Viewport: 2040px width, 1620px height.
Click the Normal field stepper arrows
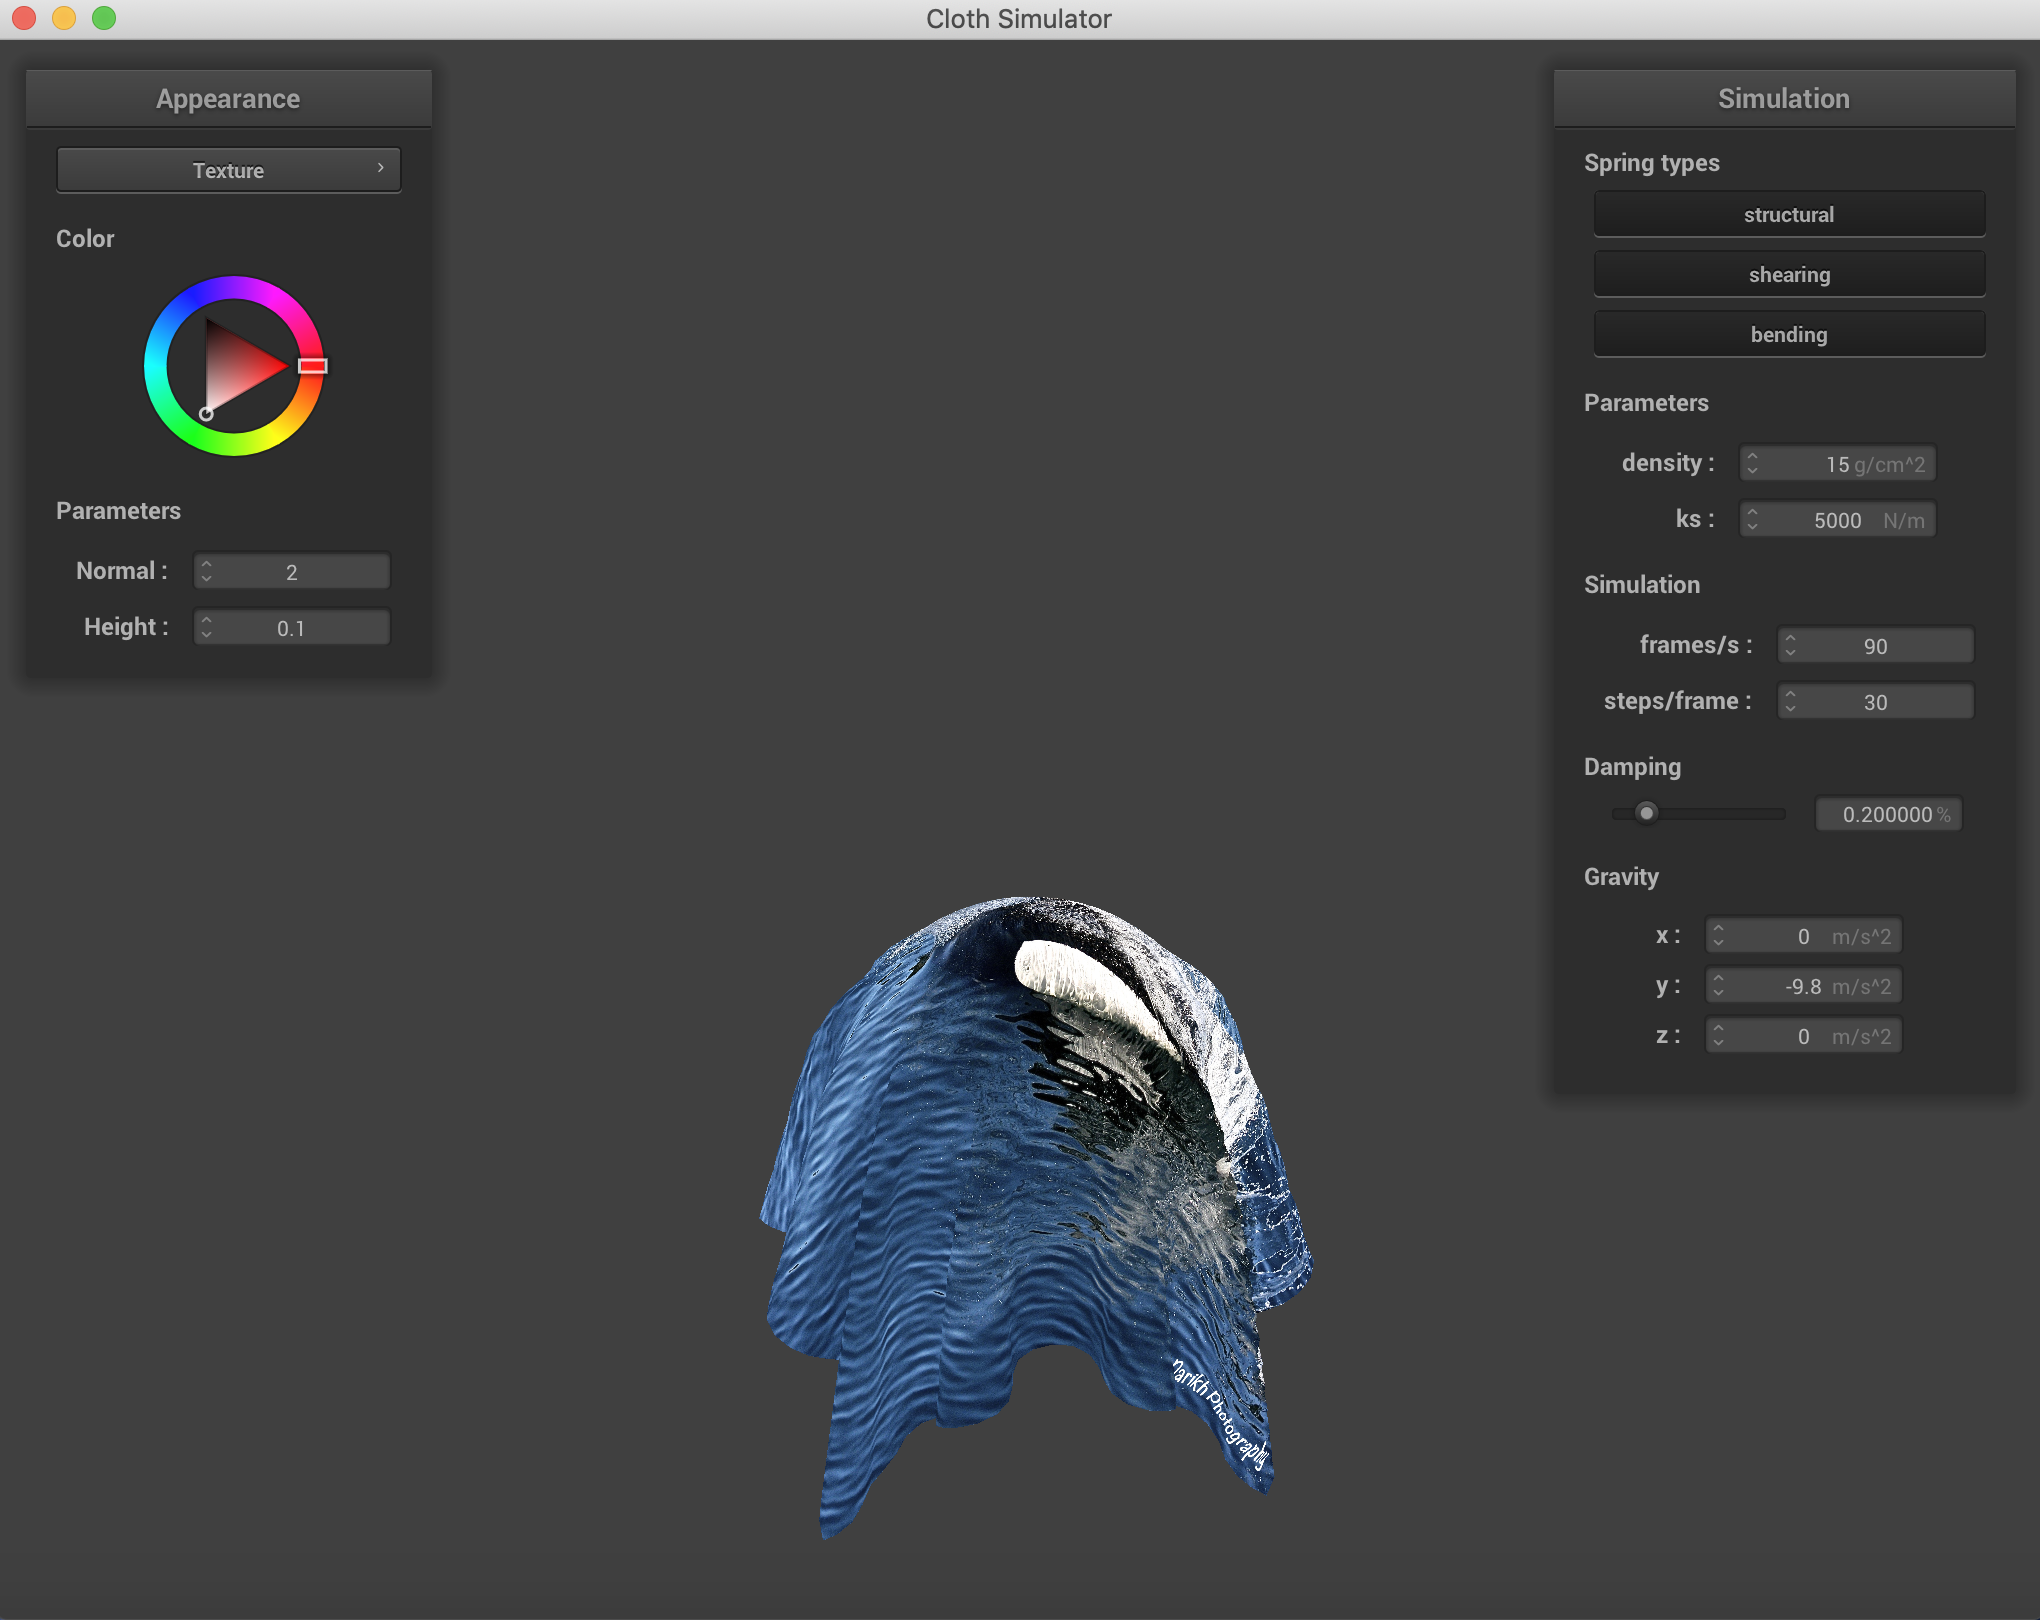pyautogui.click(x=206, y=572)
